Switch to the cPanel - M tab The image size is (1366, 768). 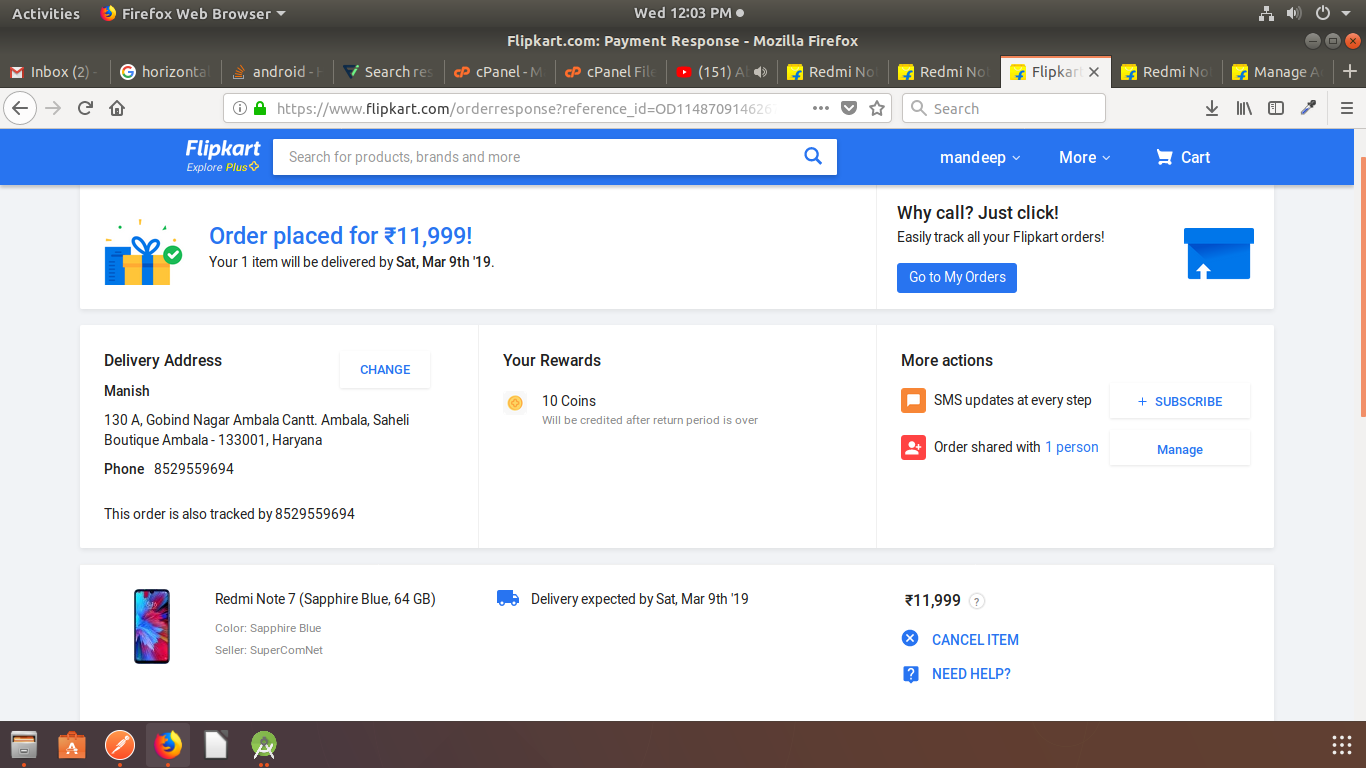(x=499, y=72)
